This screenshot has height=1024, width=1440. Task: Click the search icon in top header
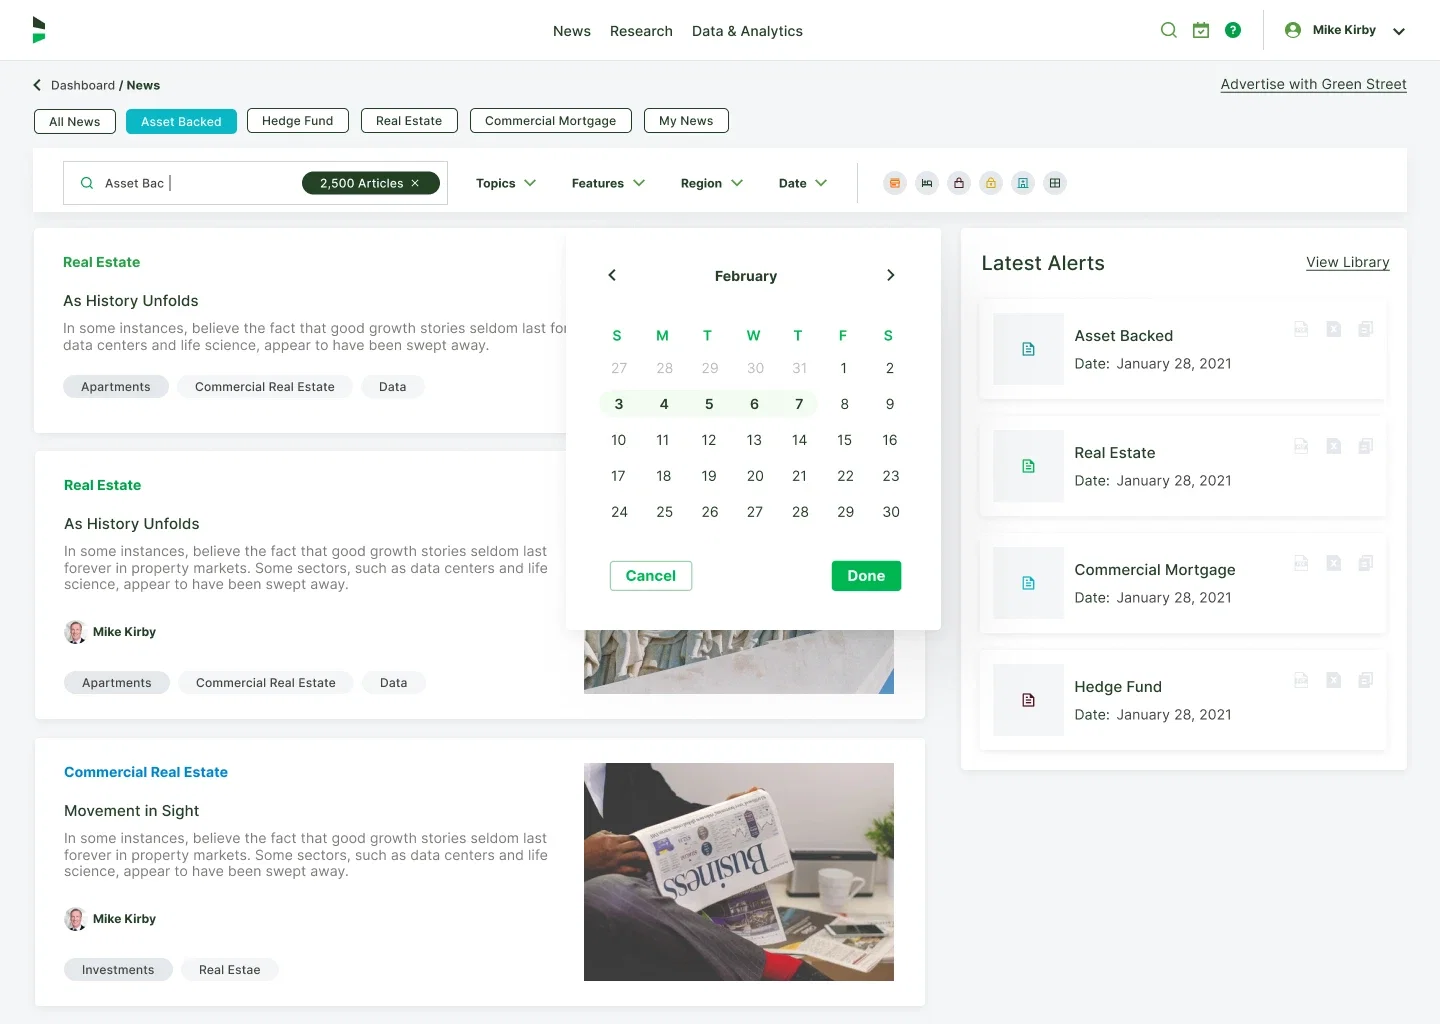(1168, 30)
